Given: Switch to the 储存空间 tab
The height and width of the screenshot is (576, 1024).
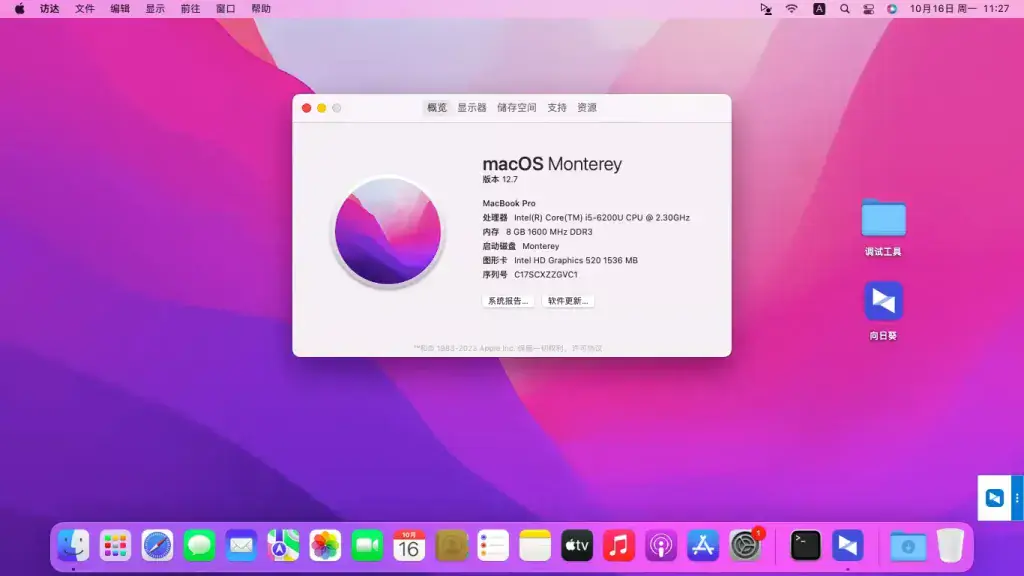Looking at the screenshot, I should pos(517,108).
